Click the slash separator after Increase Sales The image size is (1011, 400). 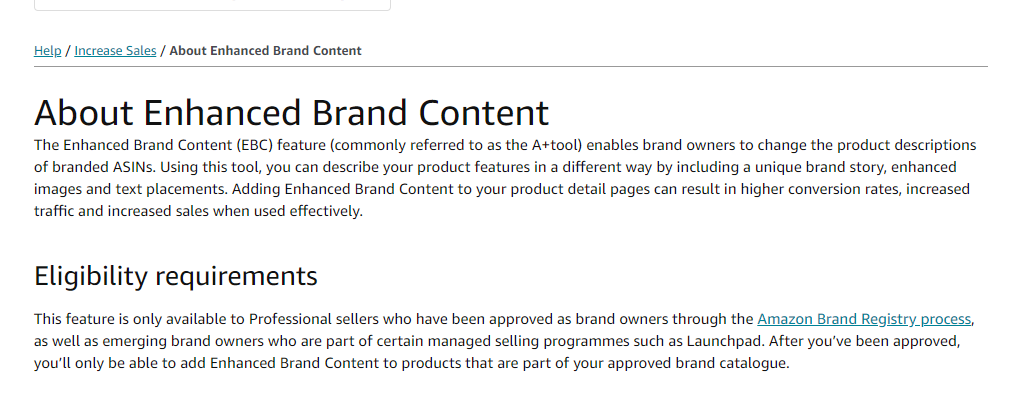(163, 50)
